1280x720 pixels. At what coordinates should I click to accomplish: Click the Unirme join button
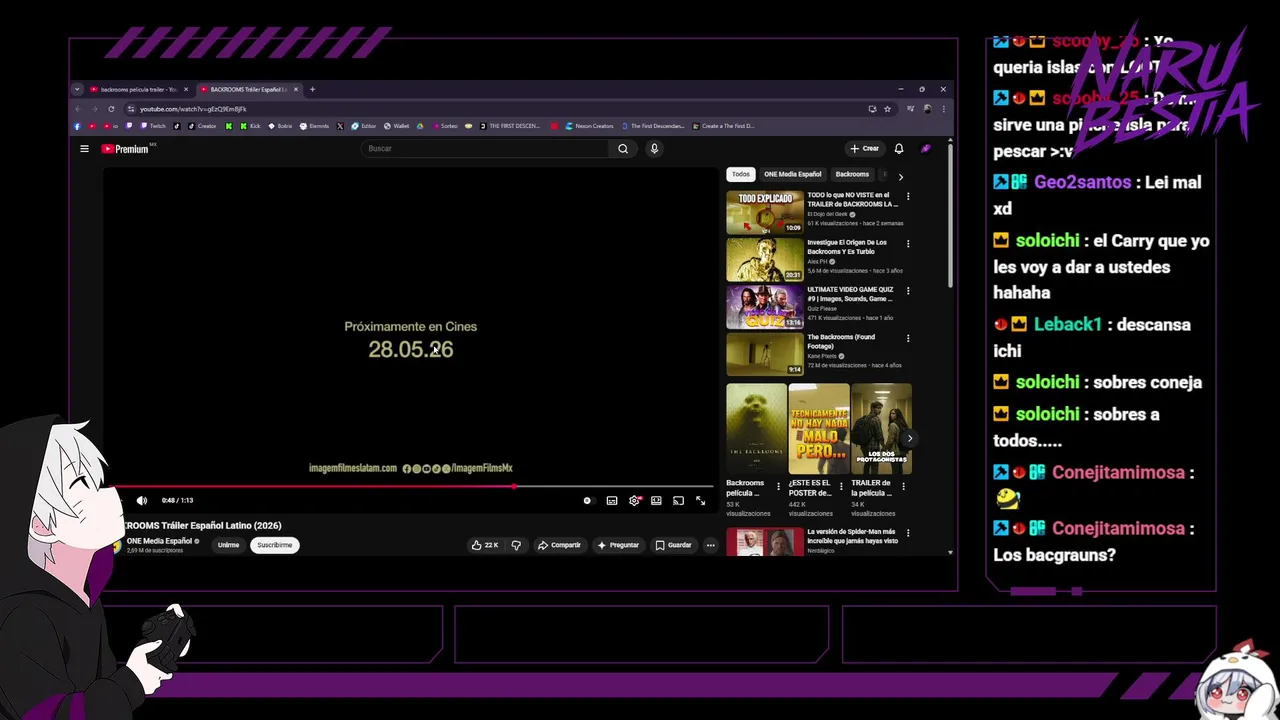229,545
